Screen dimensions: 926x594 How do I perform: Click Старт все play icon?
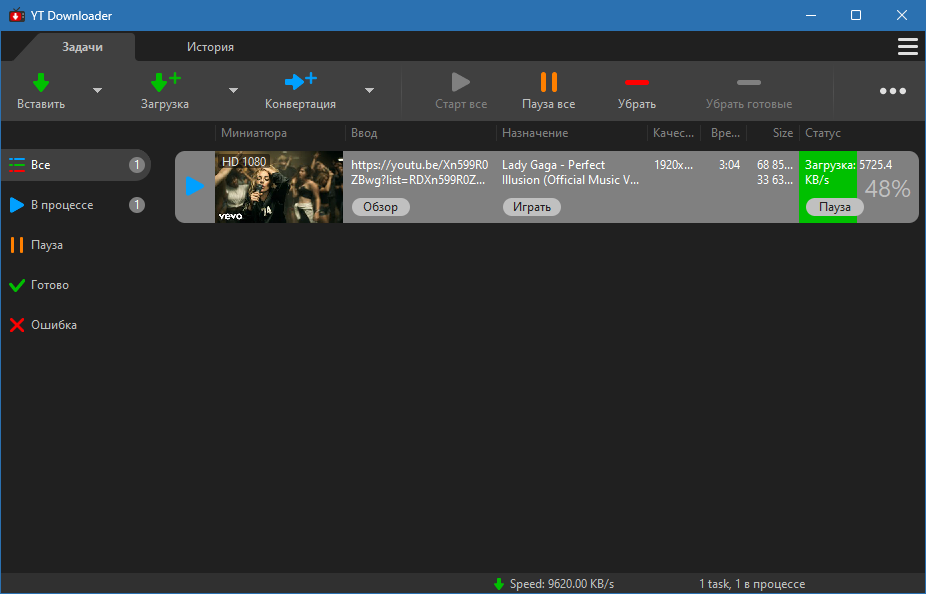[461, 82]
